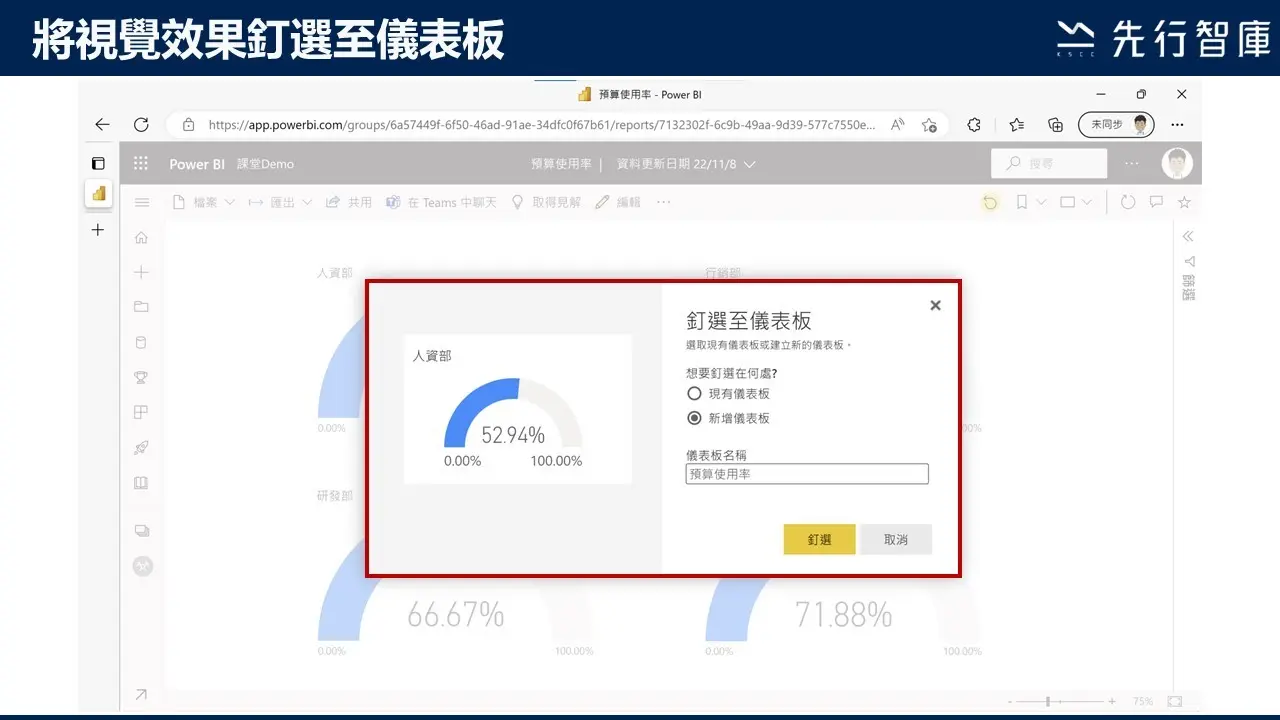Go back with the browser back arrow
Image resolution: width=1280 pixels, height=720 pixels.
[102, 125]
